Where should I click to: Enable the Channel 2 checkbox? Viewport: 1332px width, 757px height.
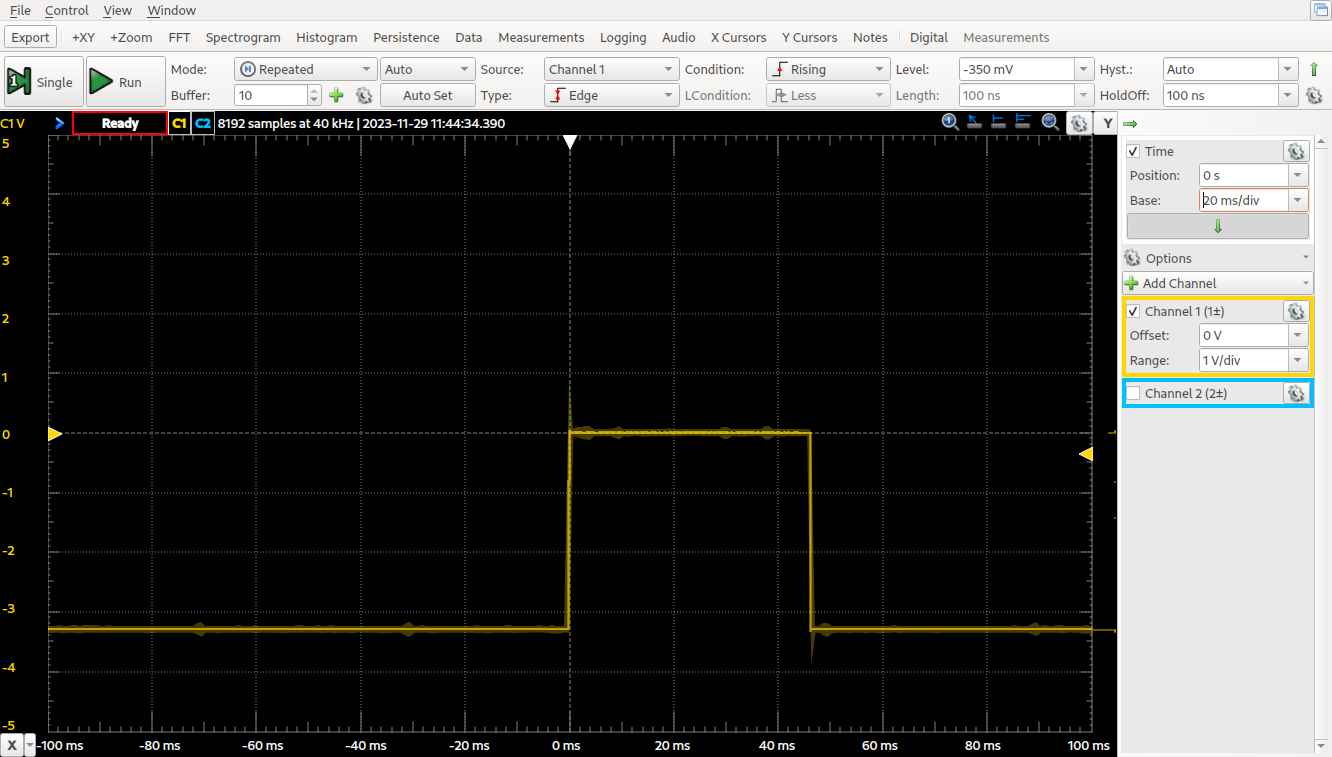click(x=1133, y=393)
